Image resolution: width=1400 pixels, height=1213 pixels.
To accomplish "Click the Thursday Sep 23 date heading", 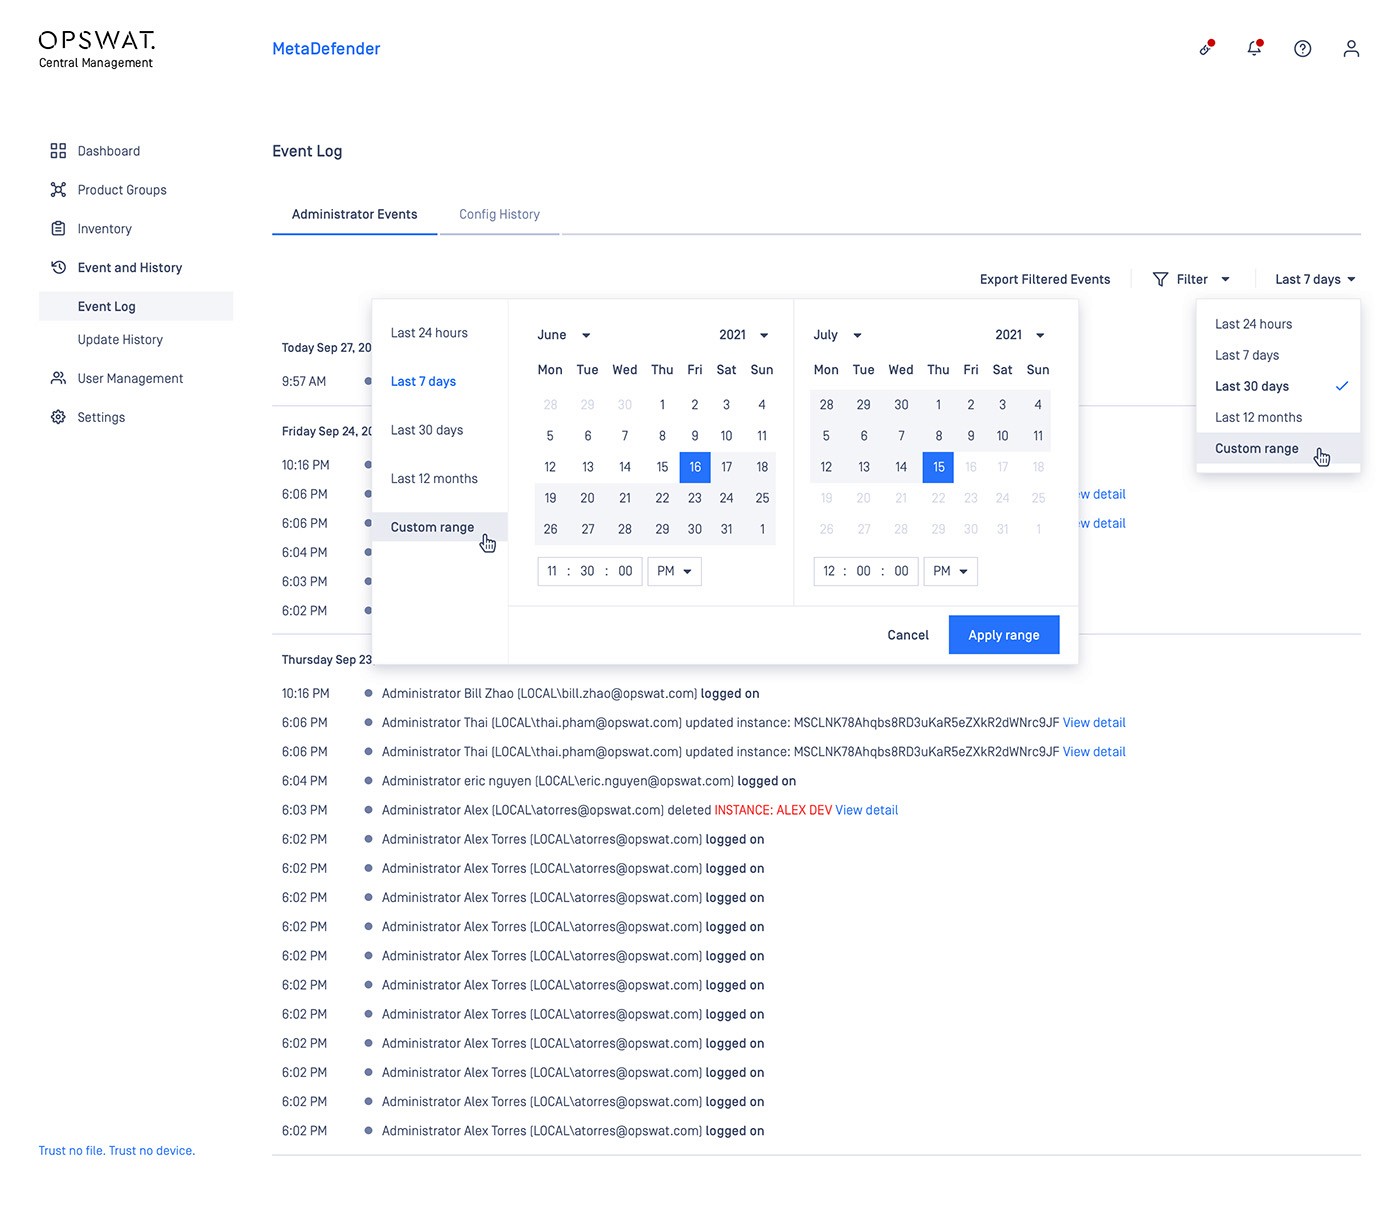I will pyautogui.click(x=326, y=660).
